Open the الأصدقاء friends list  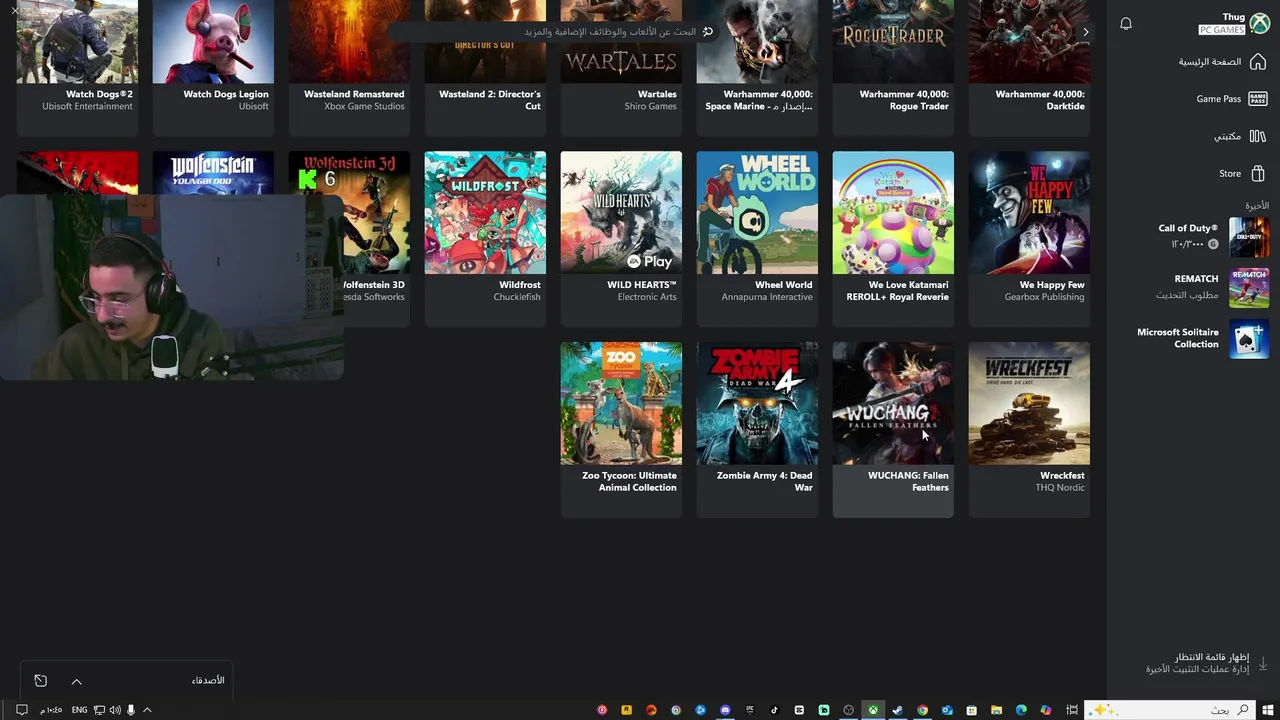click(x=208, y=680)
